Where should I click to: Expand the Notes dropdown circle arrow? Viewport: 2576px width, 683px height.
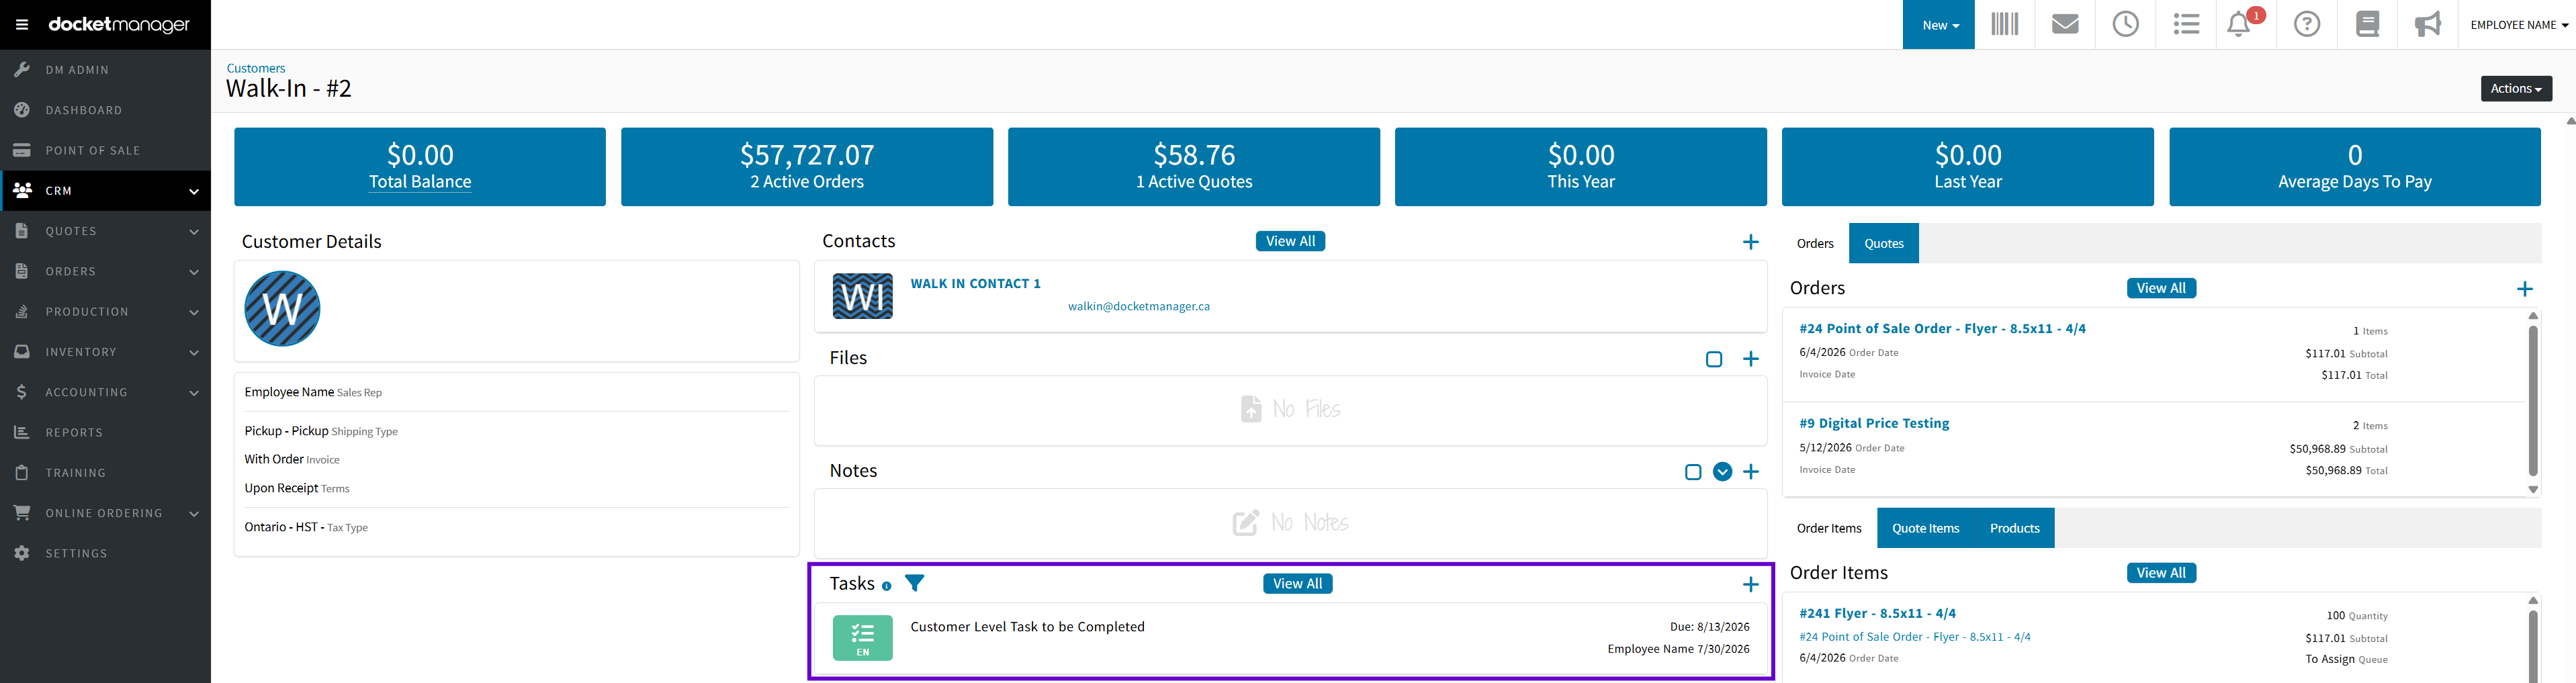[1722, 472]
